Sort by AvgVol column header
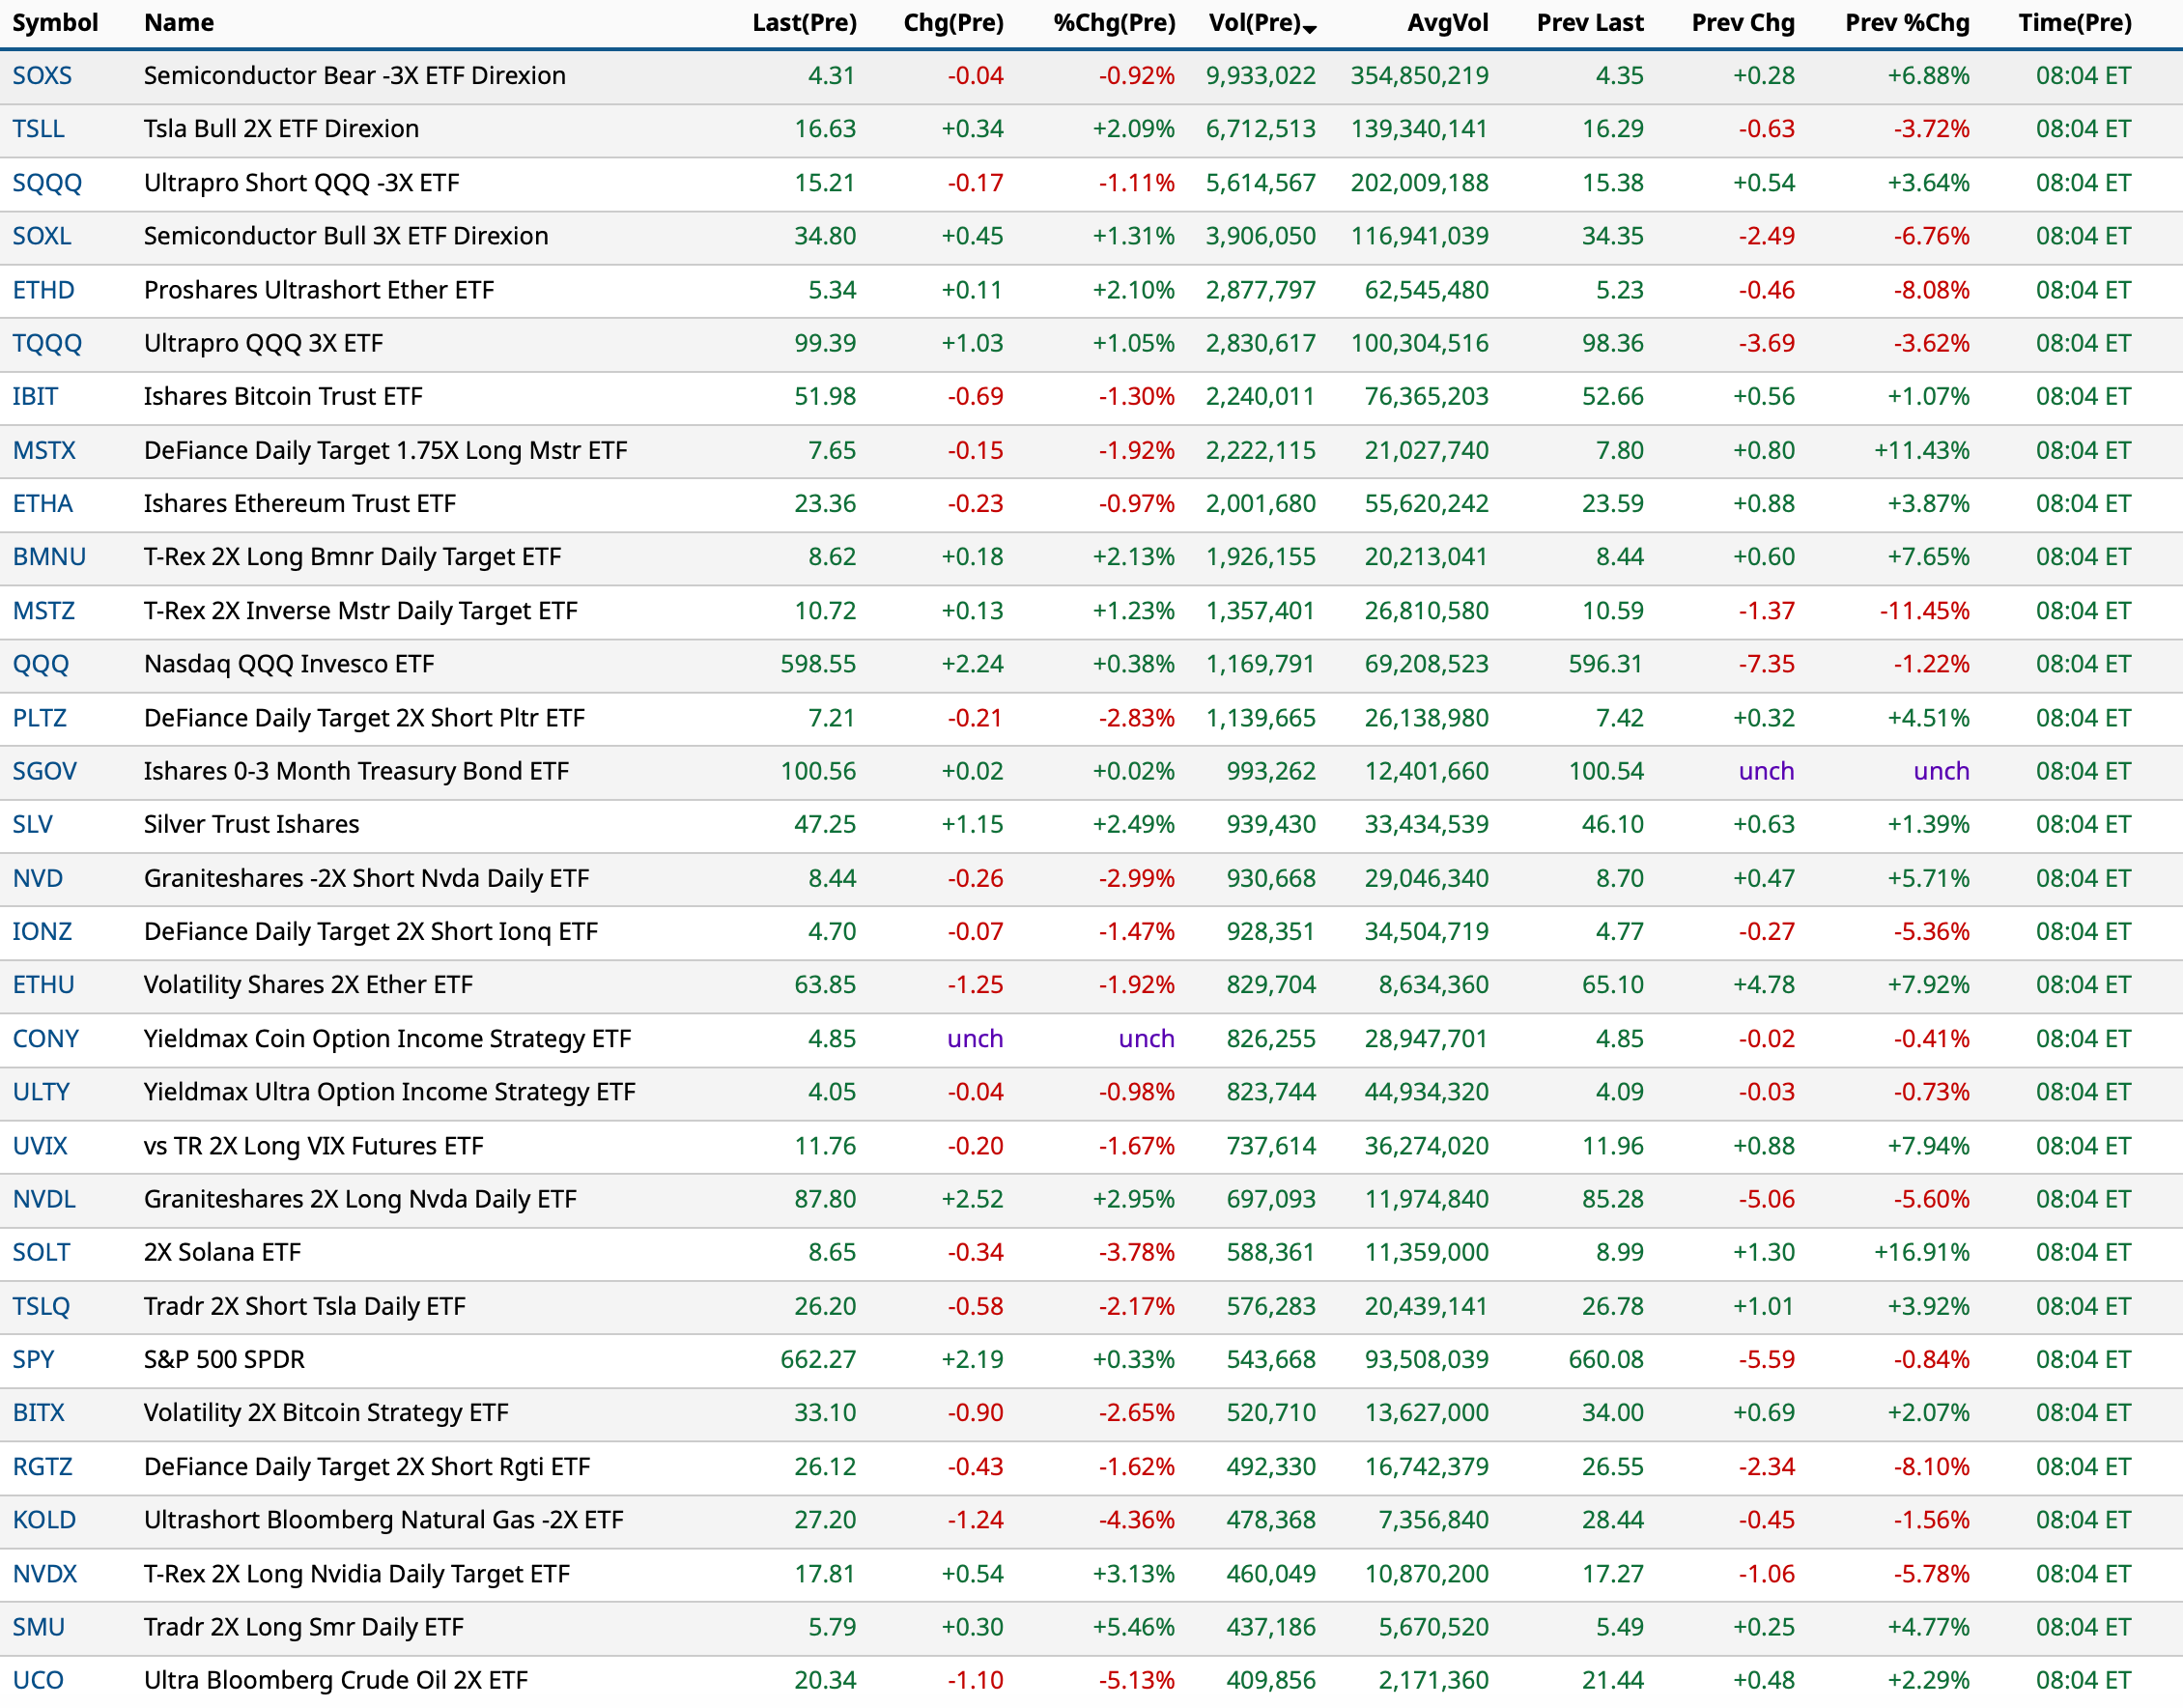This screenshot has height=1708, width=2183. point(1447,23)
